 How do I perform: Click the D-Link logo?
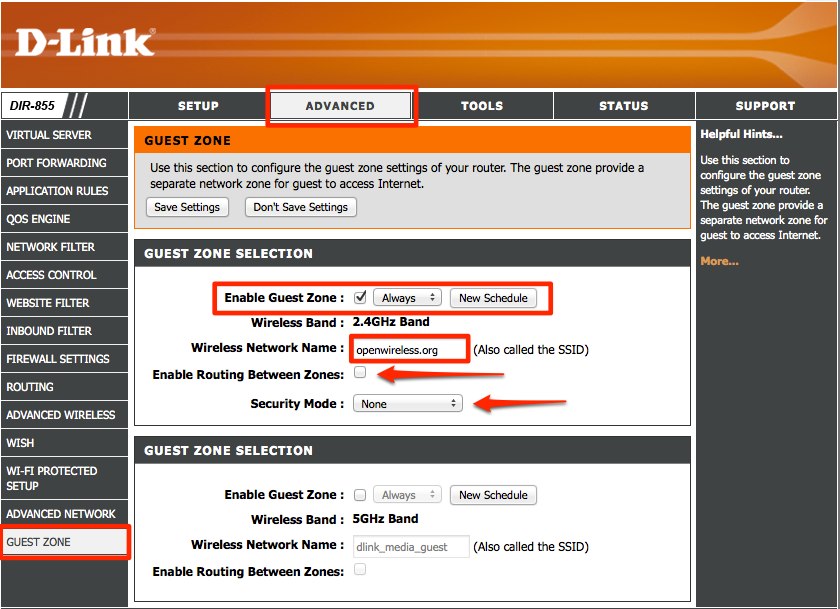click(86, 42)
